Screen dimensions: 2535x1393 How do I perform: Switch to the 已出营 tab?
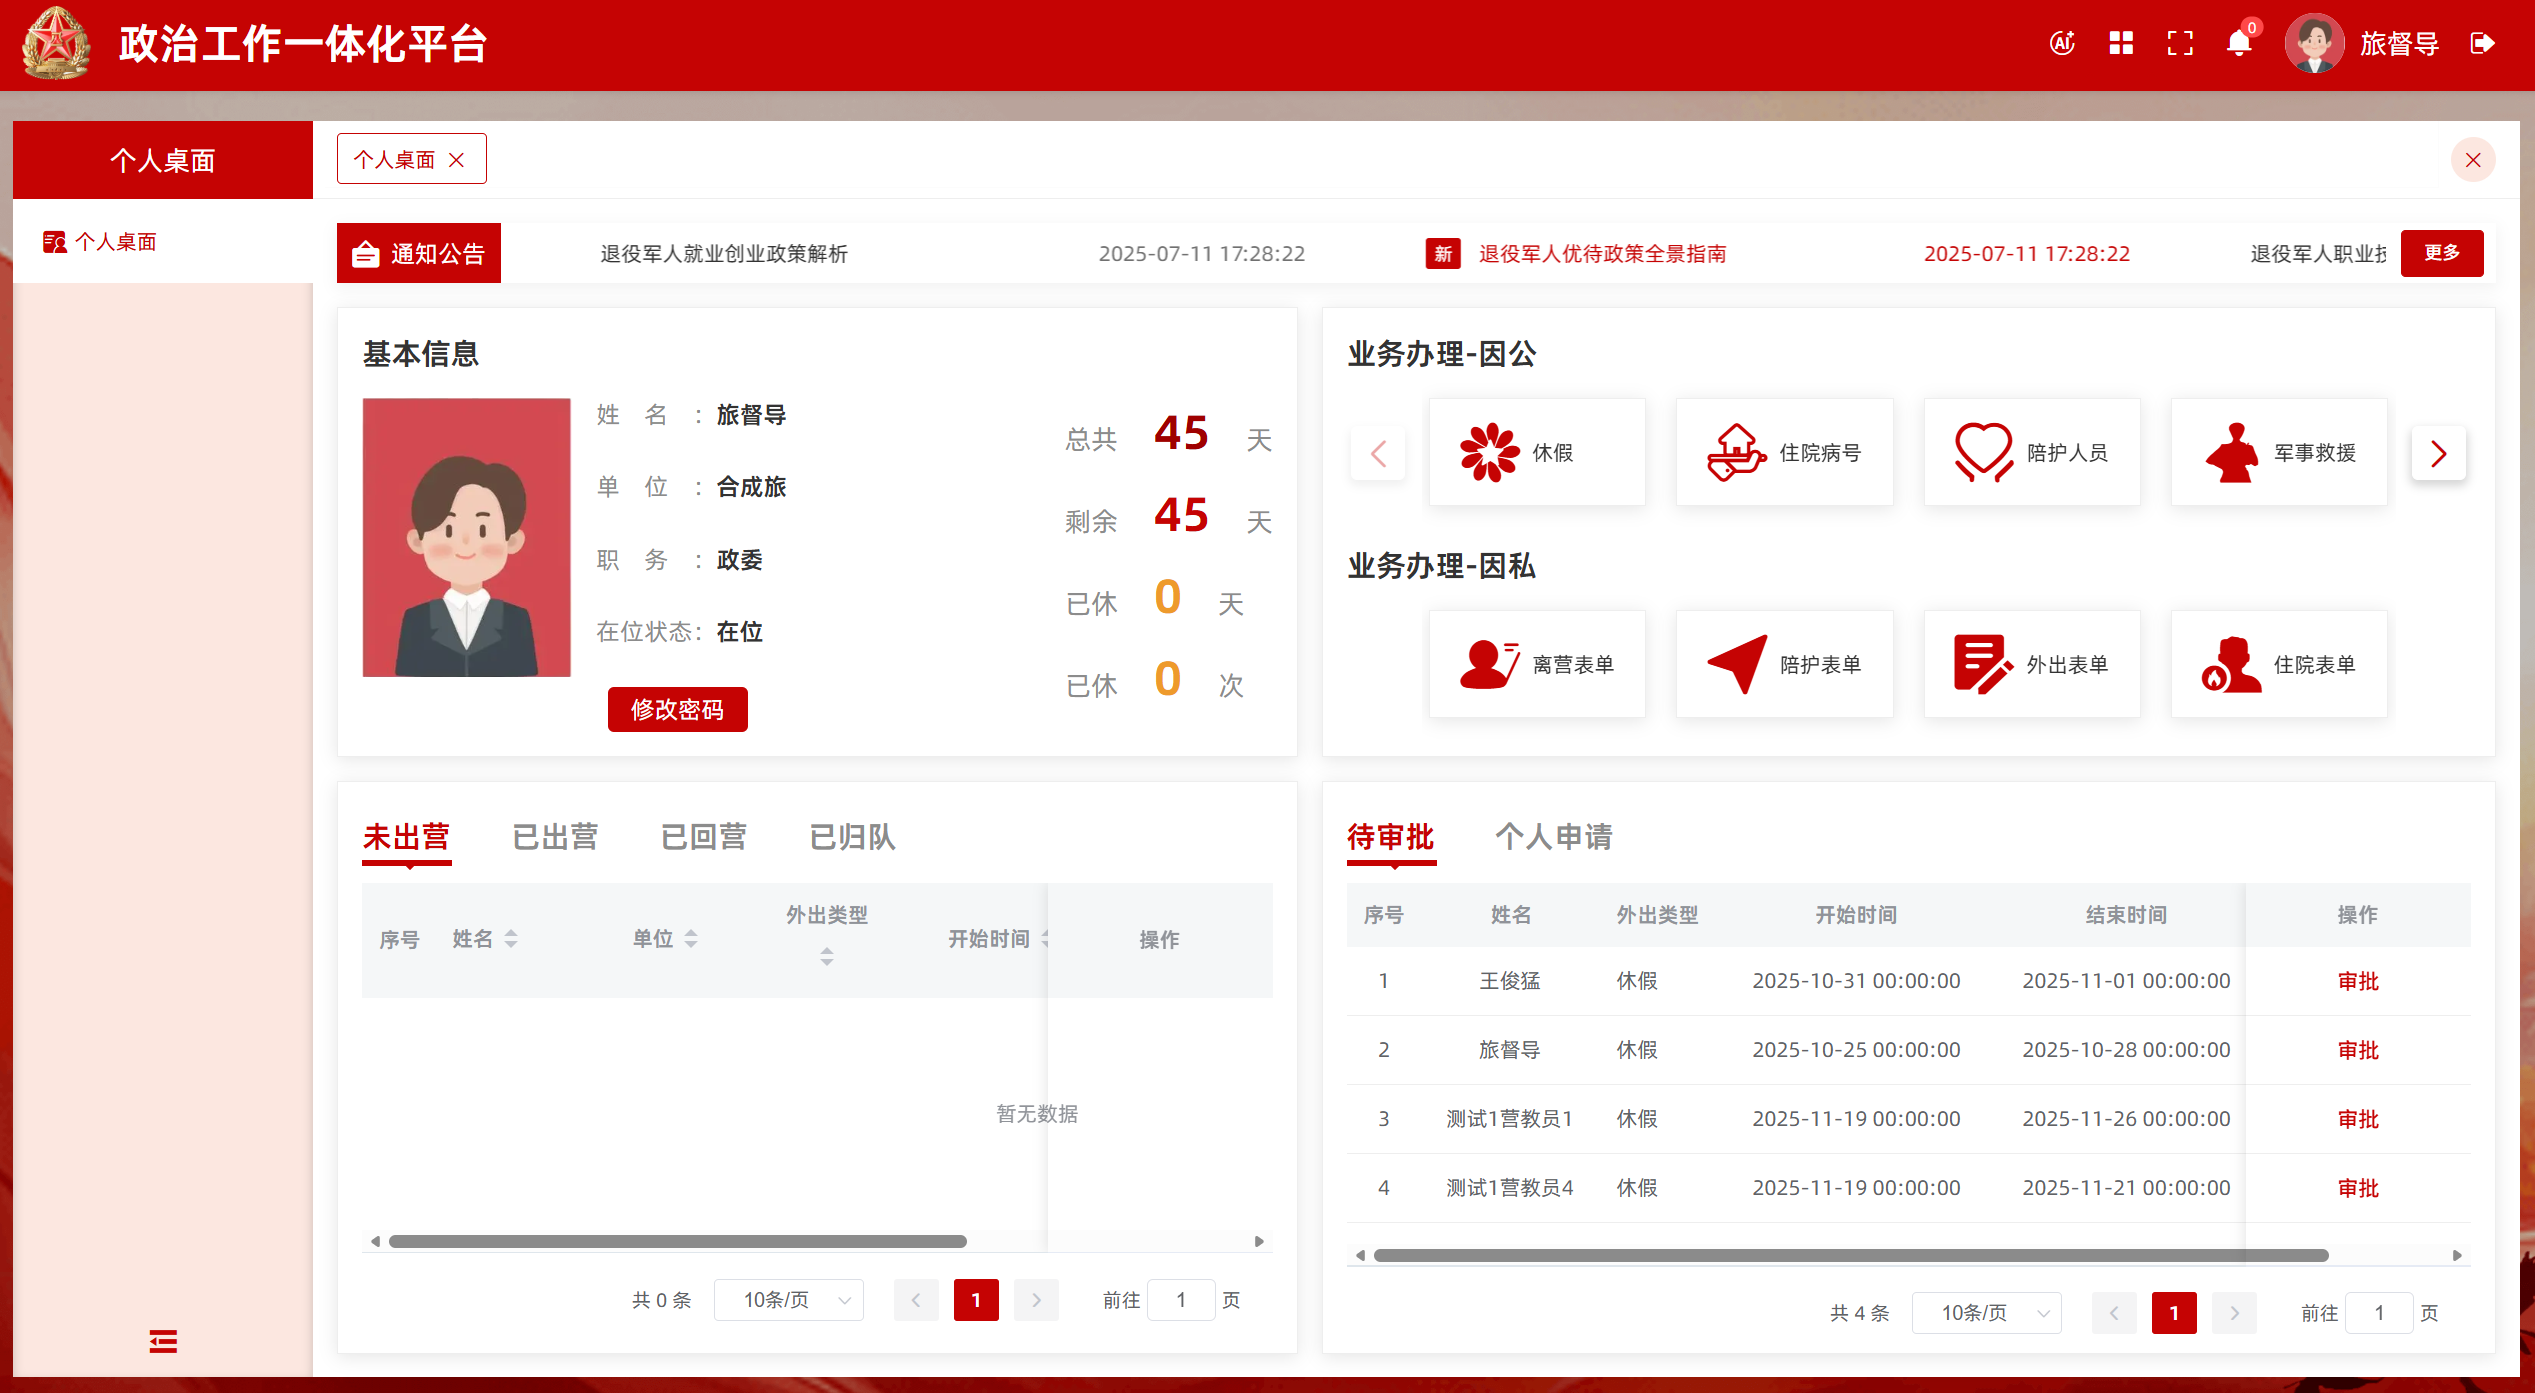(x=555, y=837)
